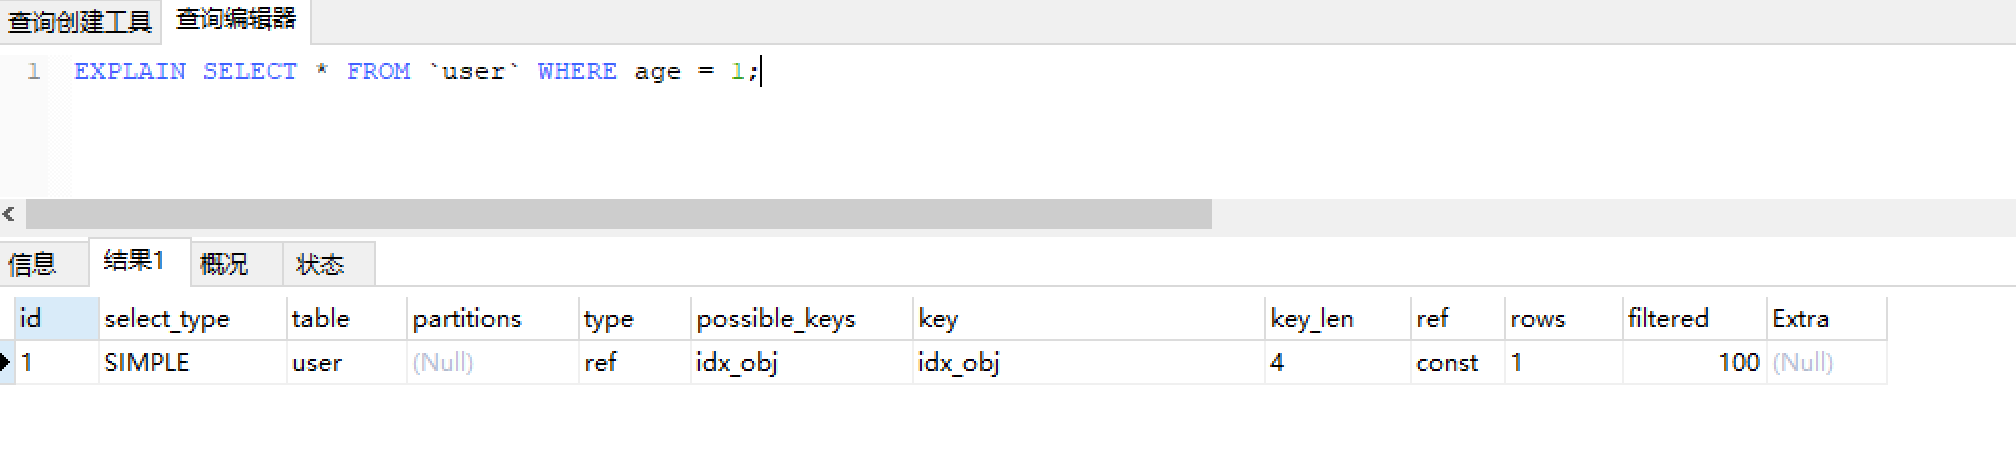Open the 信息 result tab
Viewport: 2016px width, 474px height.
click(32, 264)
